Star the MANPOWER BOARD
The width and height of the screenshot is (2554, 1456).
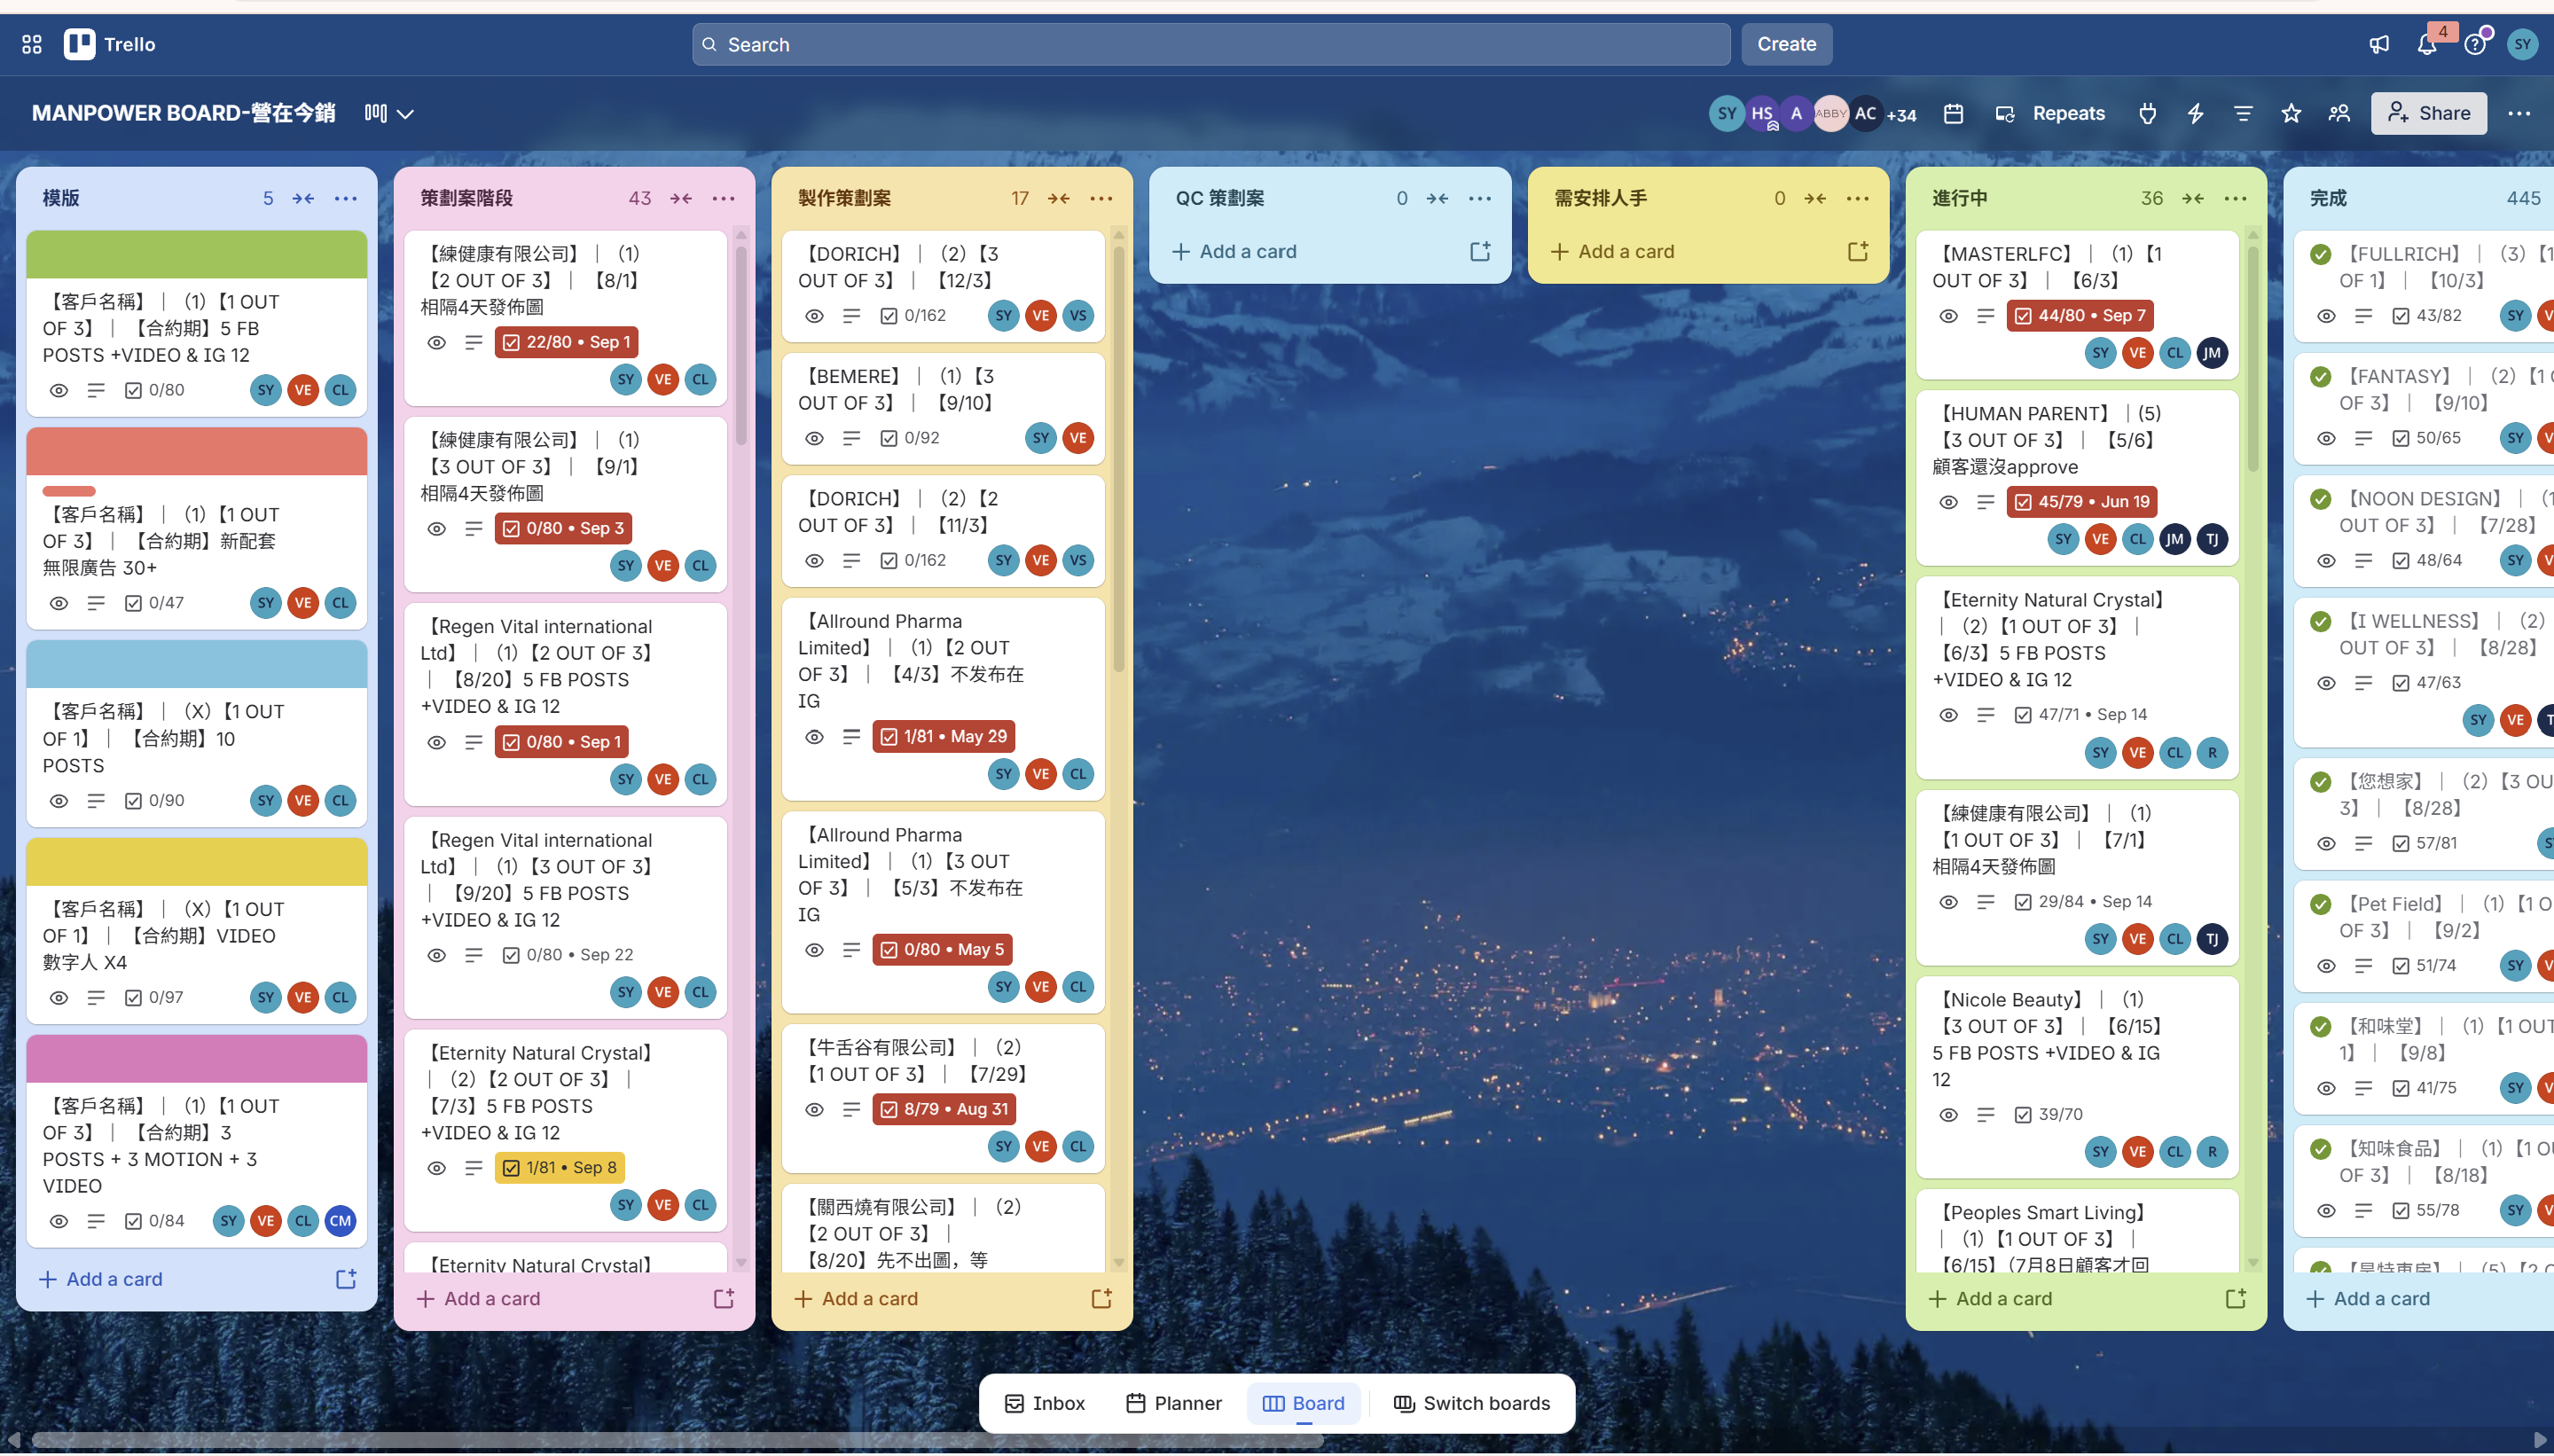[2291, 113]
